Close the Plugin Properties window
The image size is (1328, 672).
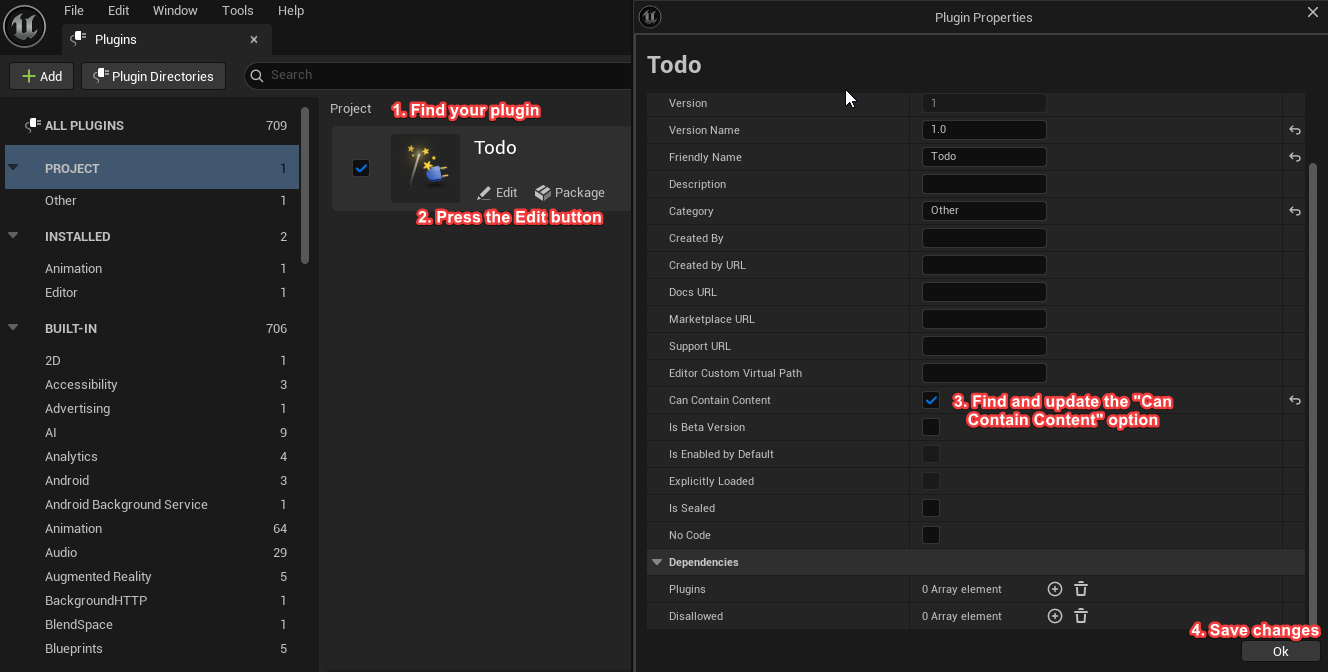click(1313, 12)
